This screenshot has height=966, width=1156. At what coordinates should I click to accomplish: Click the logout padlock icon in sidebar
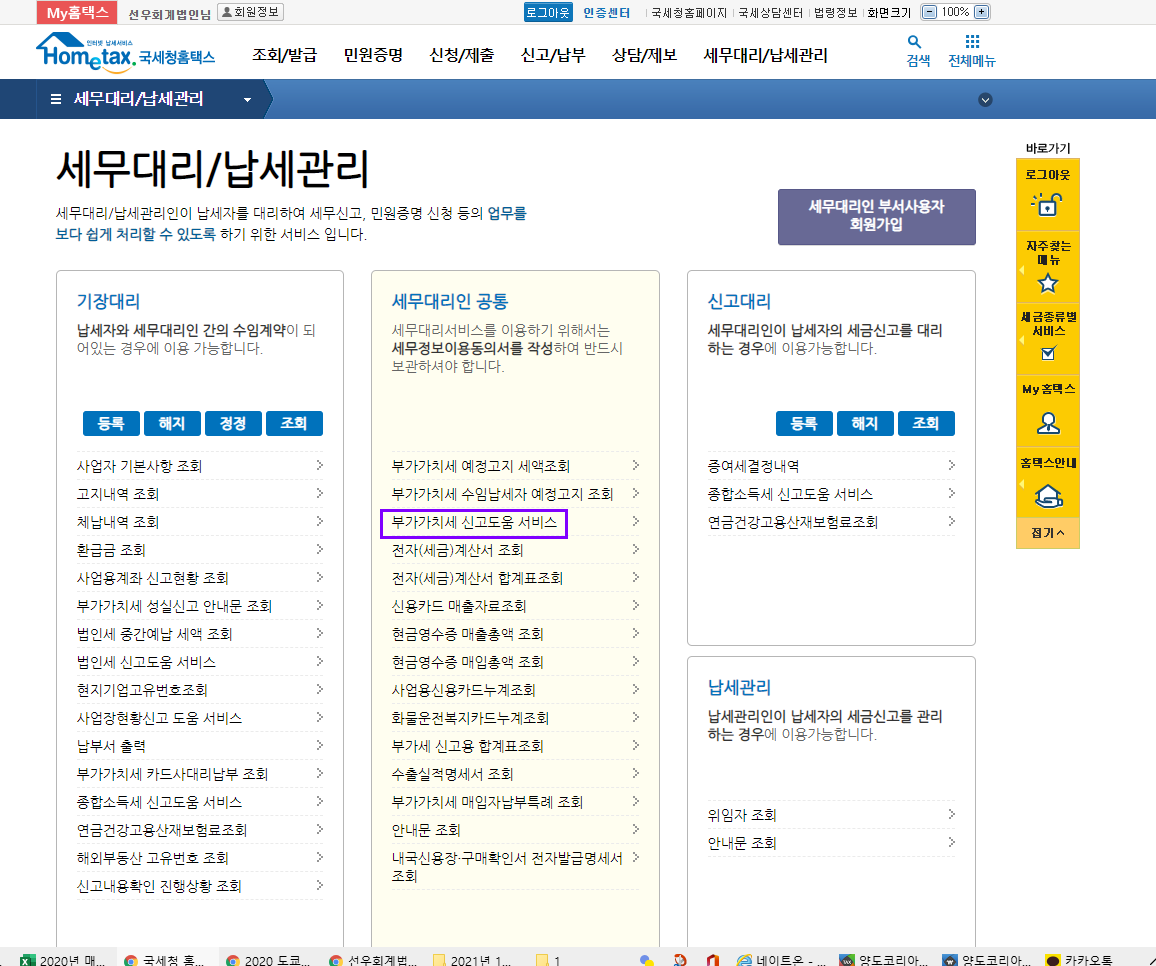click(1047, 203)
